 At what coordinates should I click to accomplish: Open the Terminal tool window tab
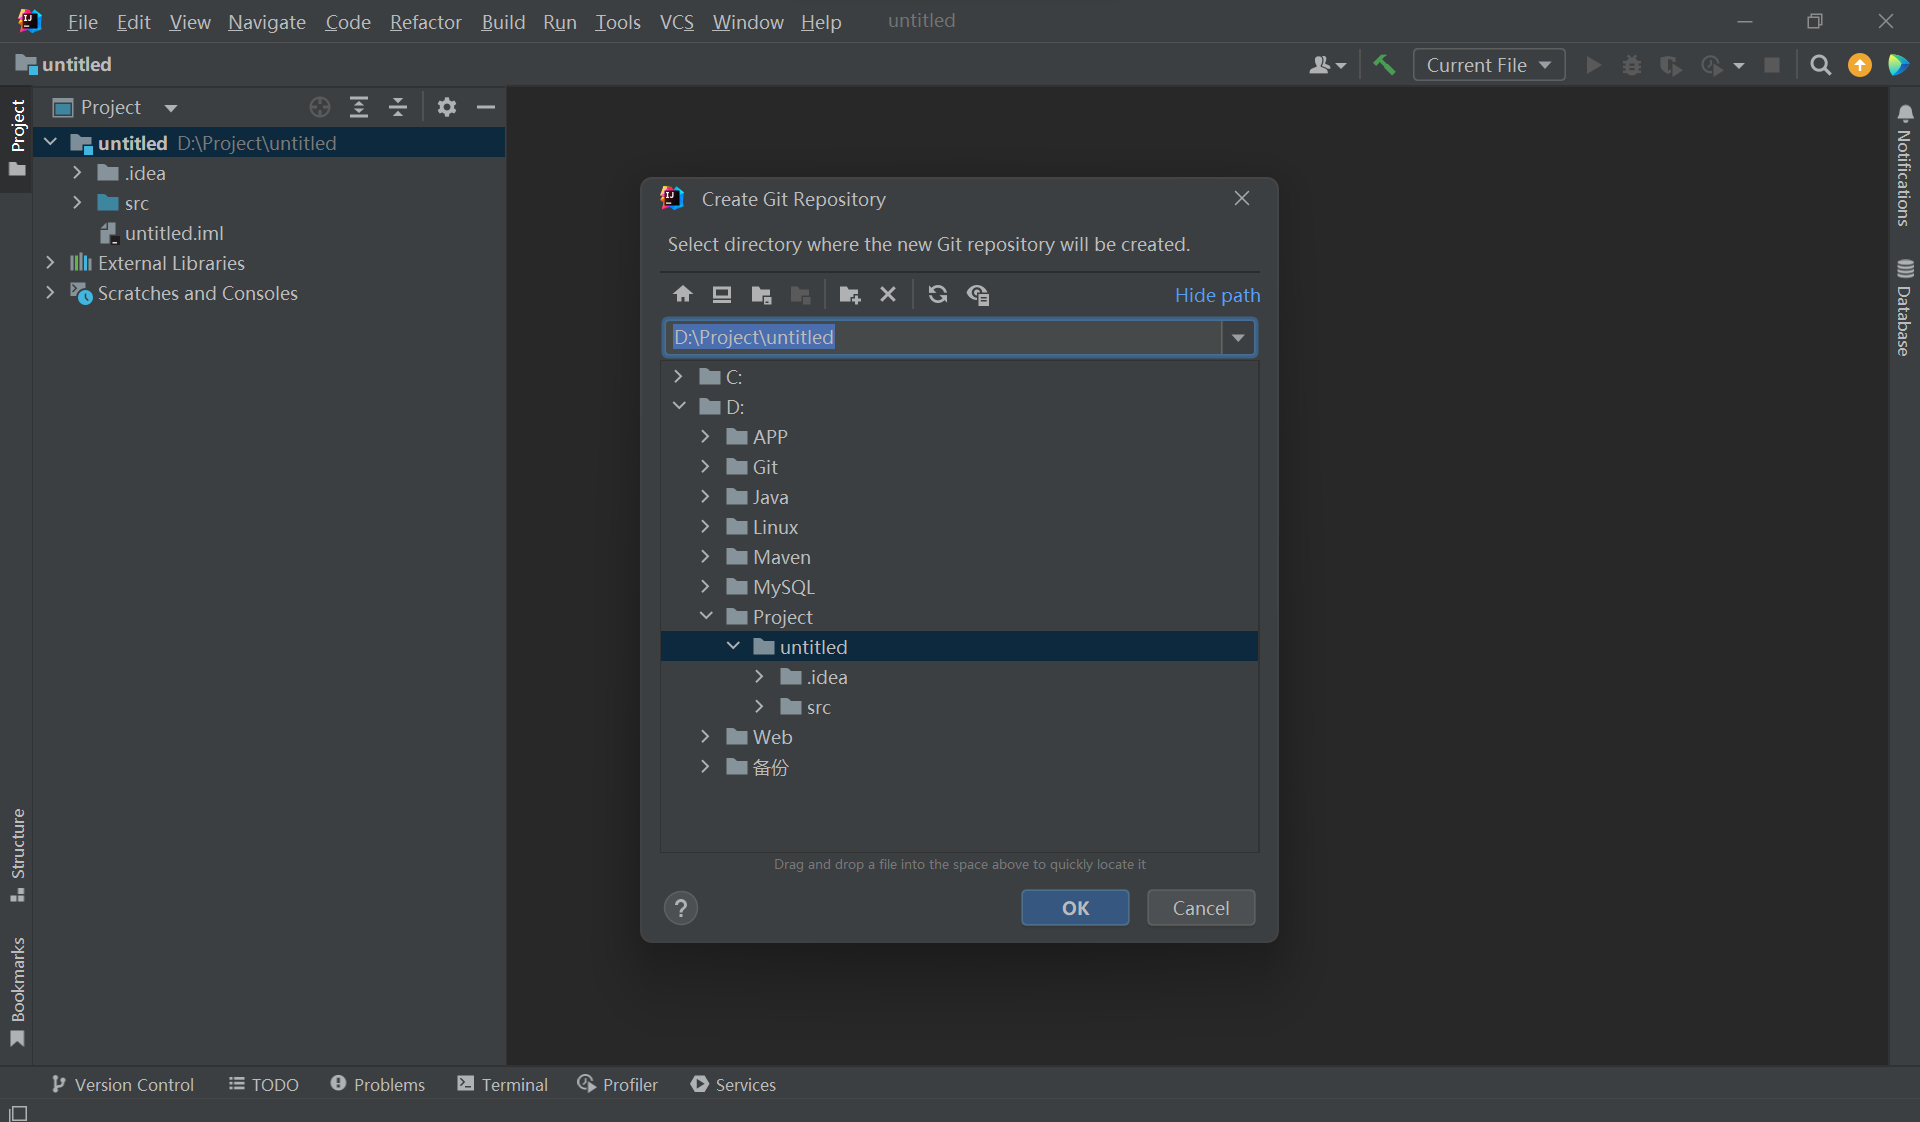[x=503, y=1084]
